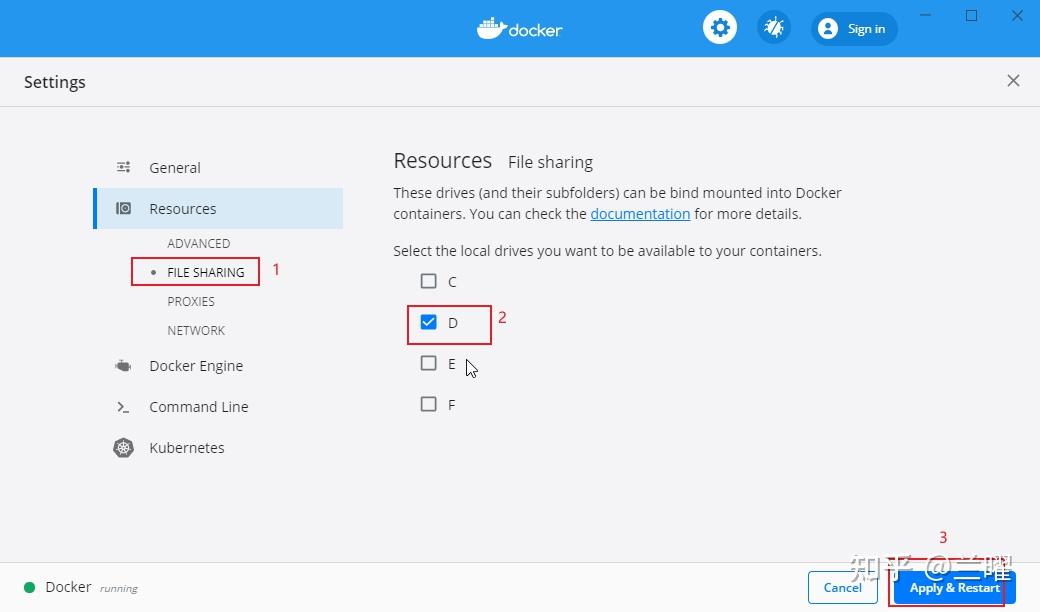1040x612 pixels.
Task: Enable sharing for drive E
Action: click(429, 363)
